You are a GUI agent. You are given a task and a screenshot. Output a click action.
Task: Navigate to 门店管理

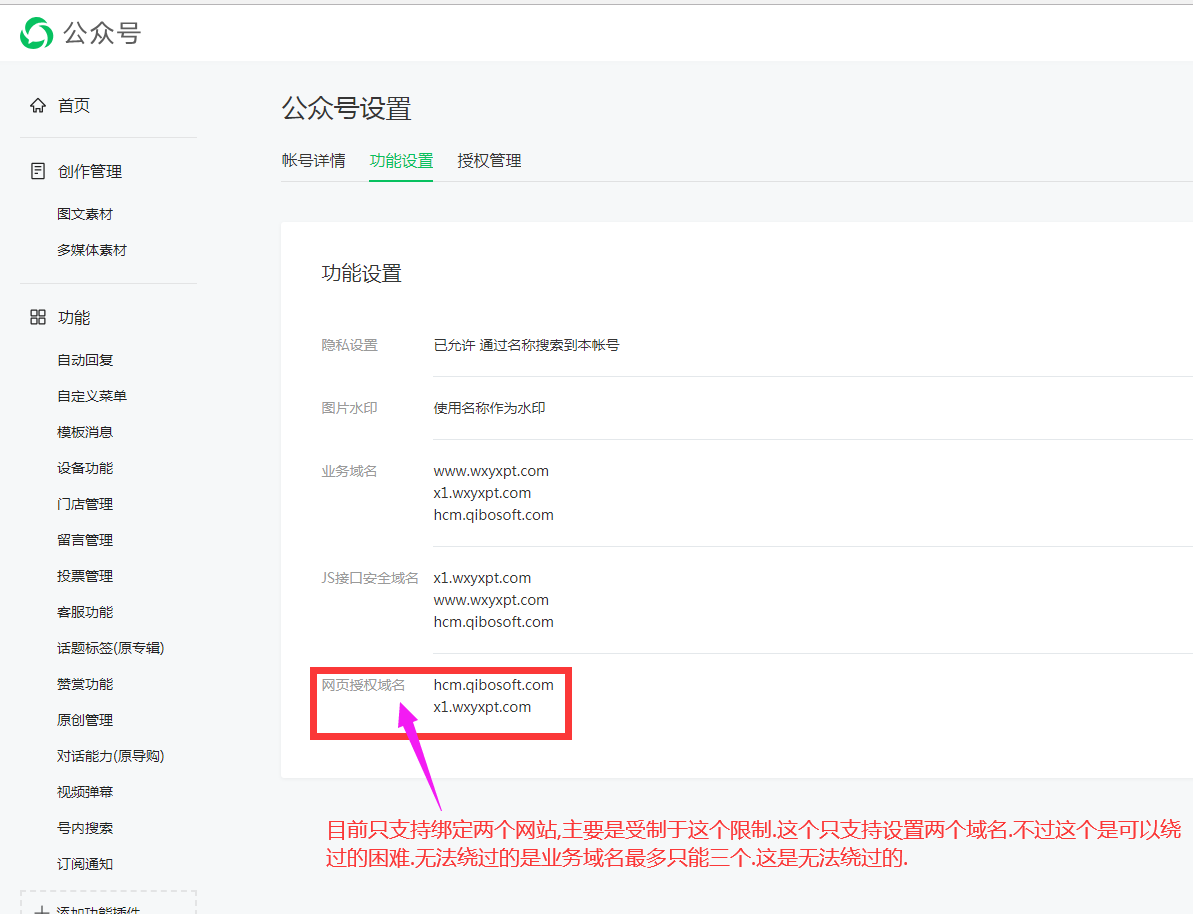click(x=85, y=504)
